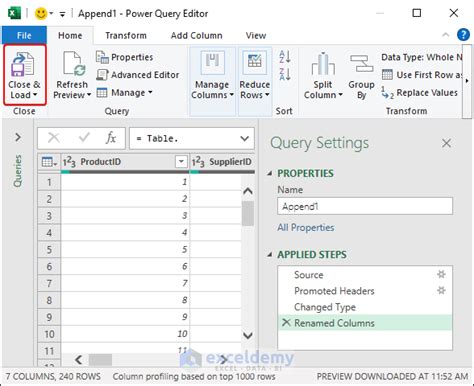Click the Excel logo icon in title bar
Image resolution: width=474 pixels, height=386 pixels.
coord(14,13)
